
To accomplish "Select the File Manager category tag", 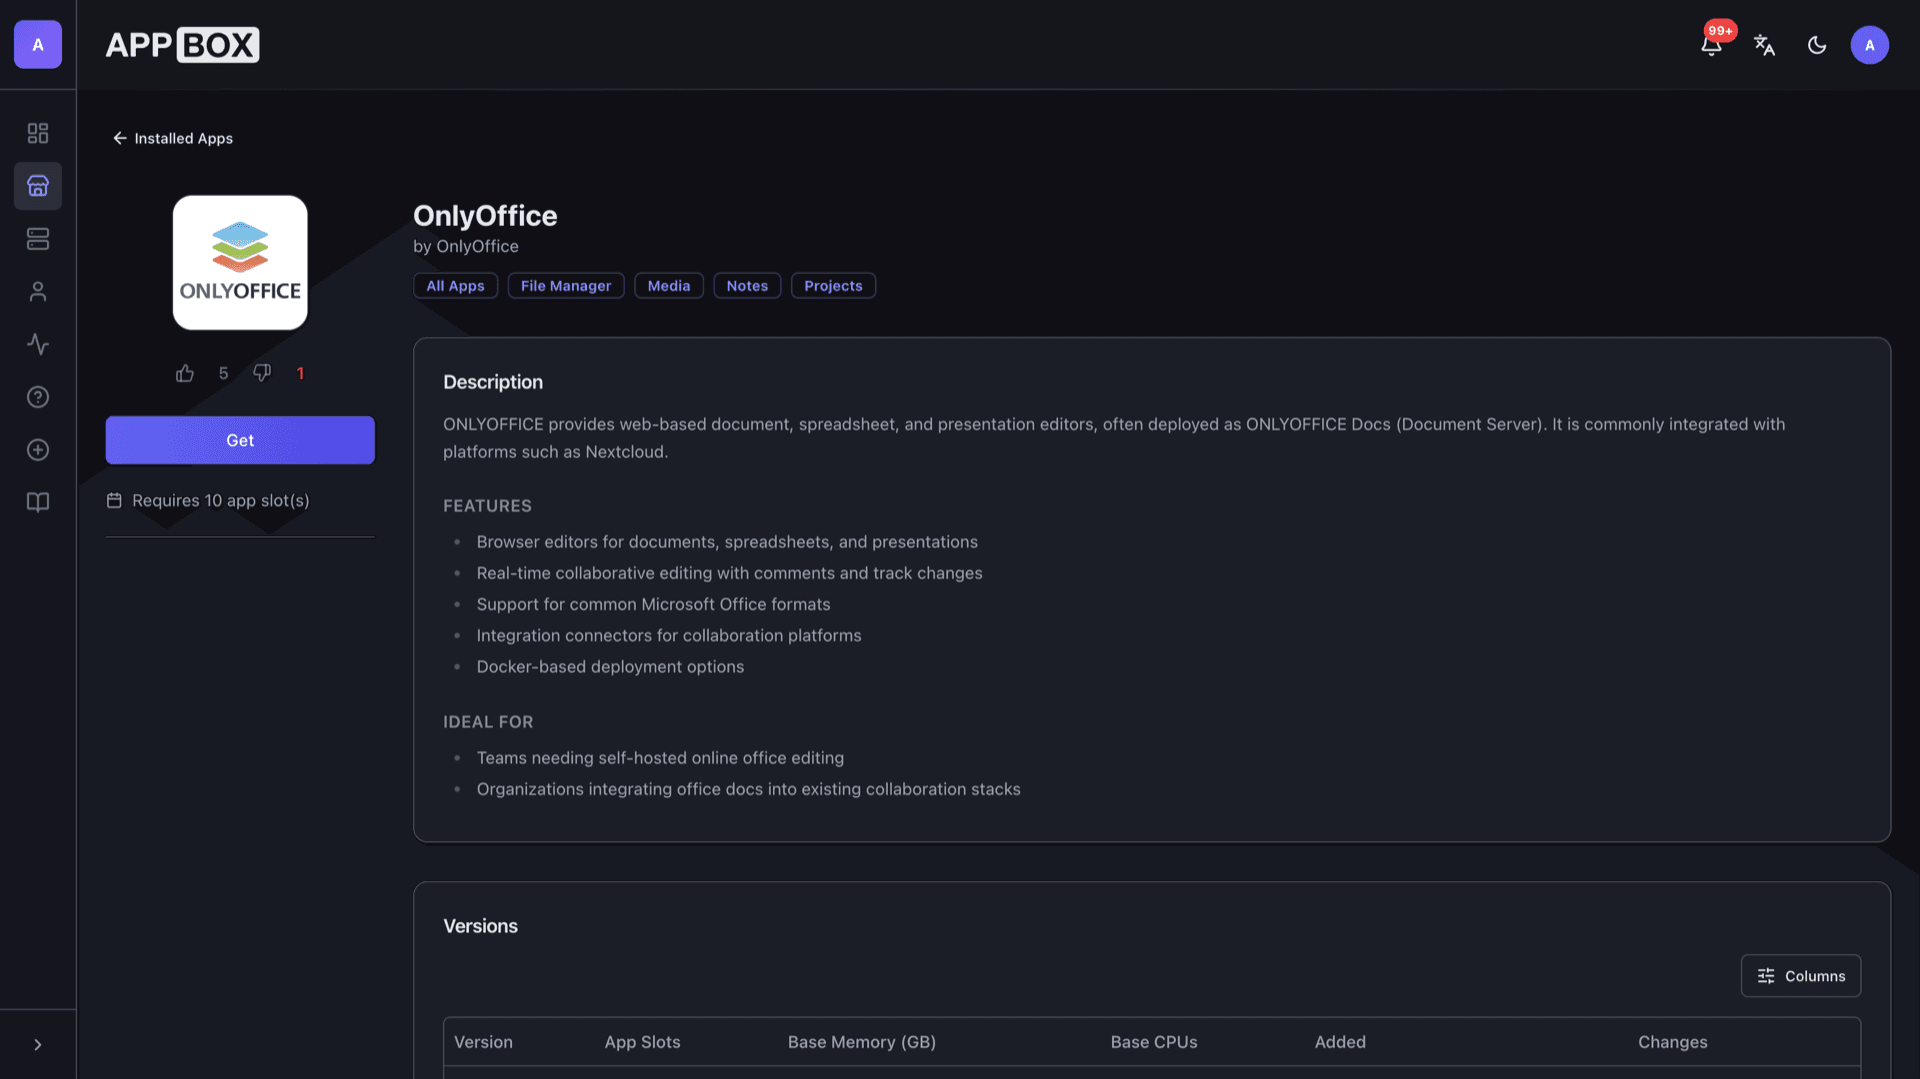I will (566, 286).
